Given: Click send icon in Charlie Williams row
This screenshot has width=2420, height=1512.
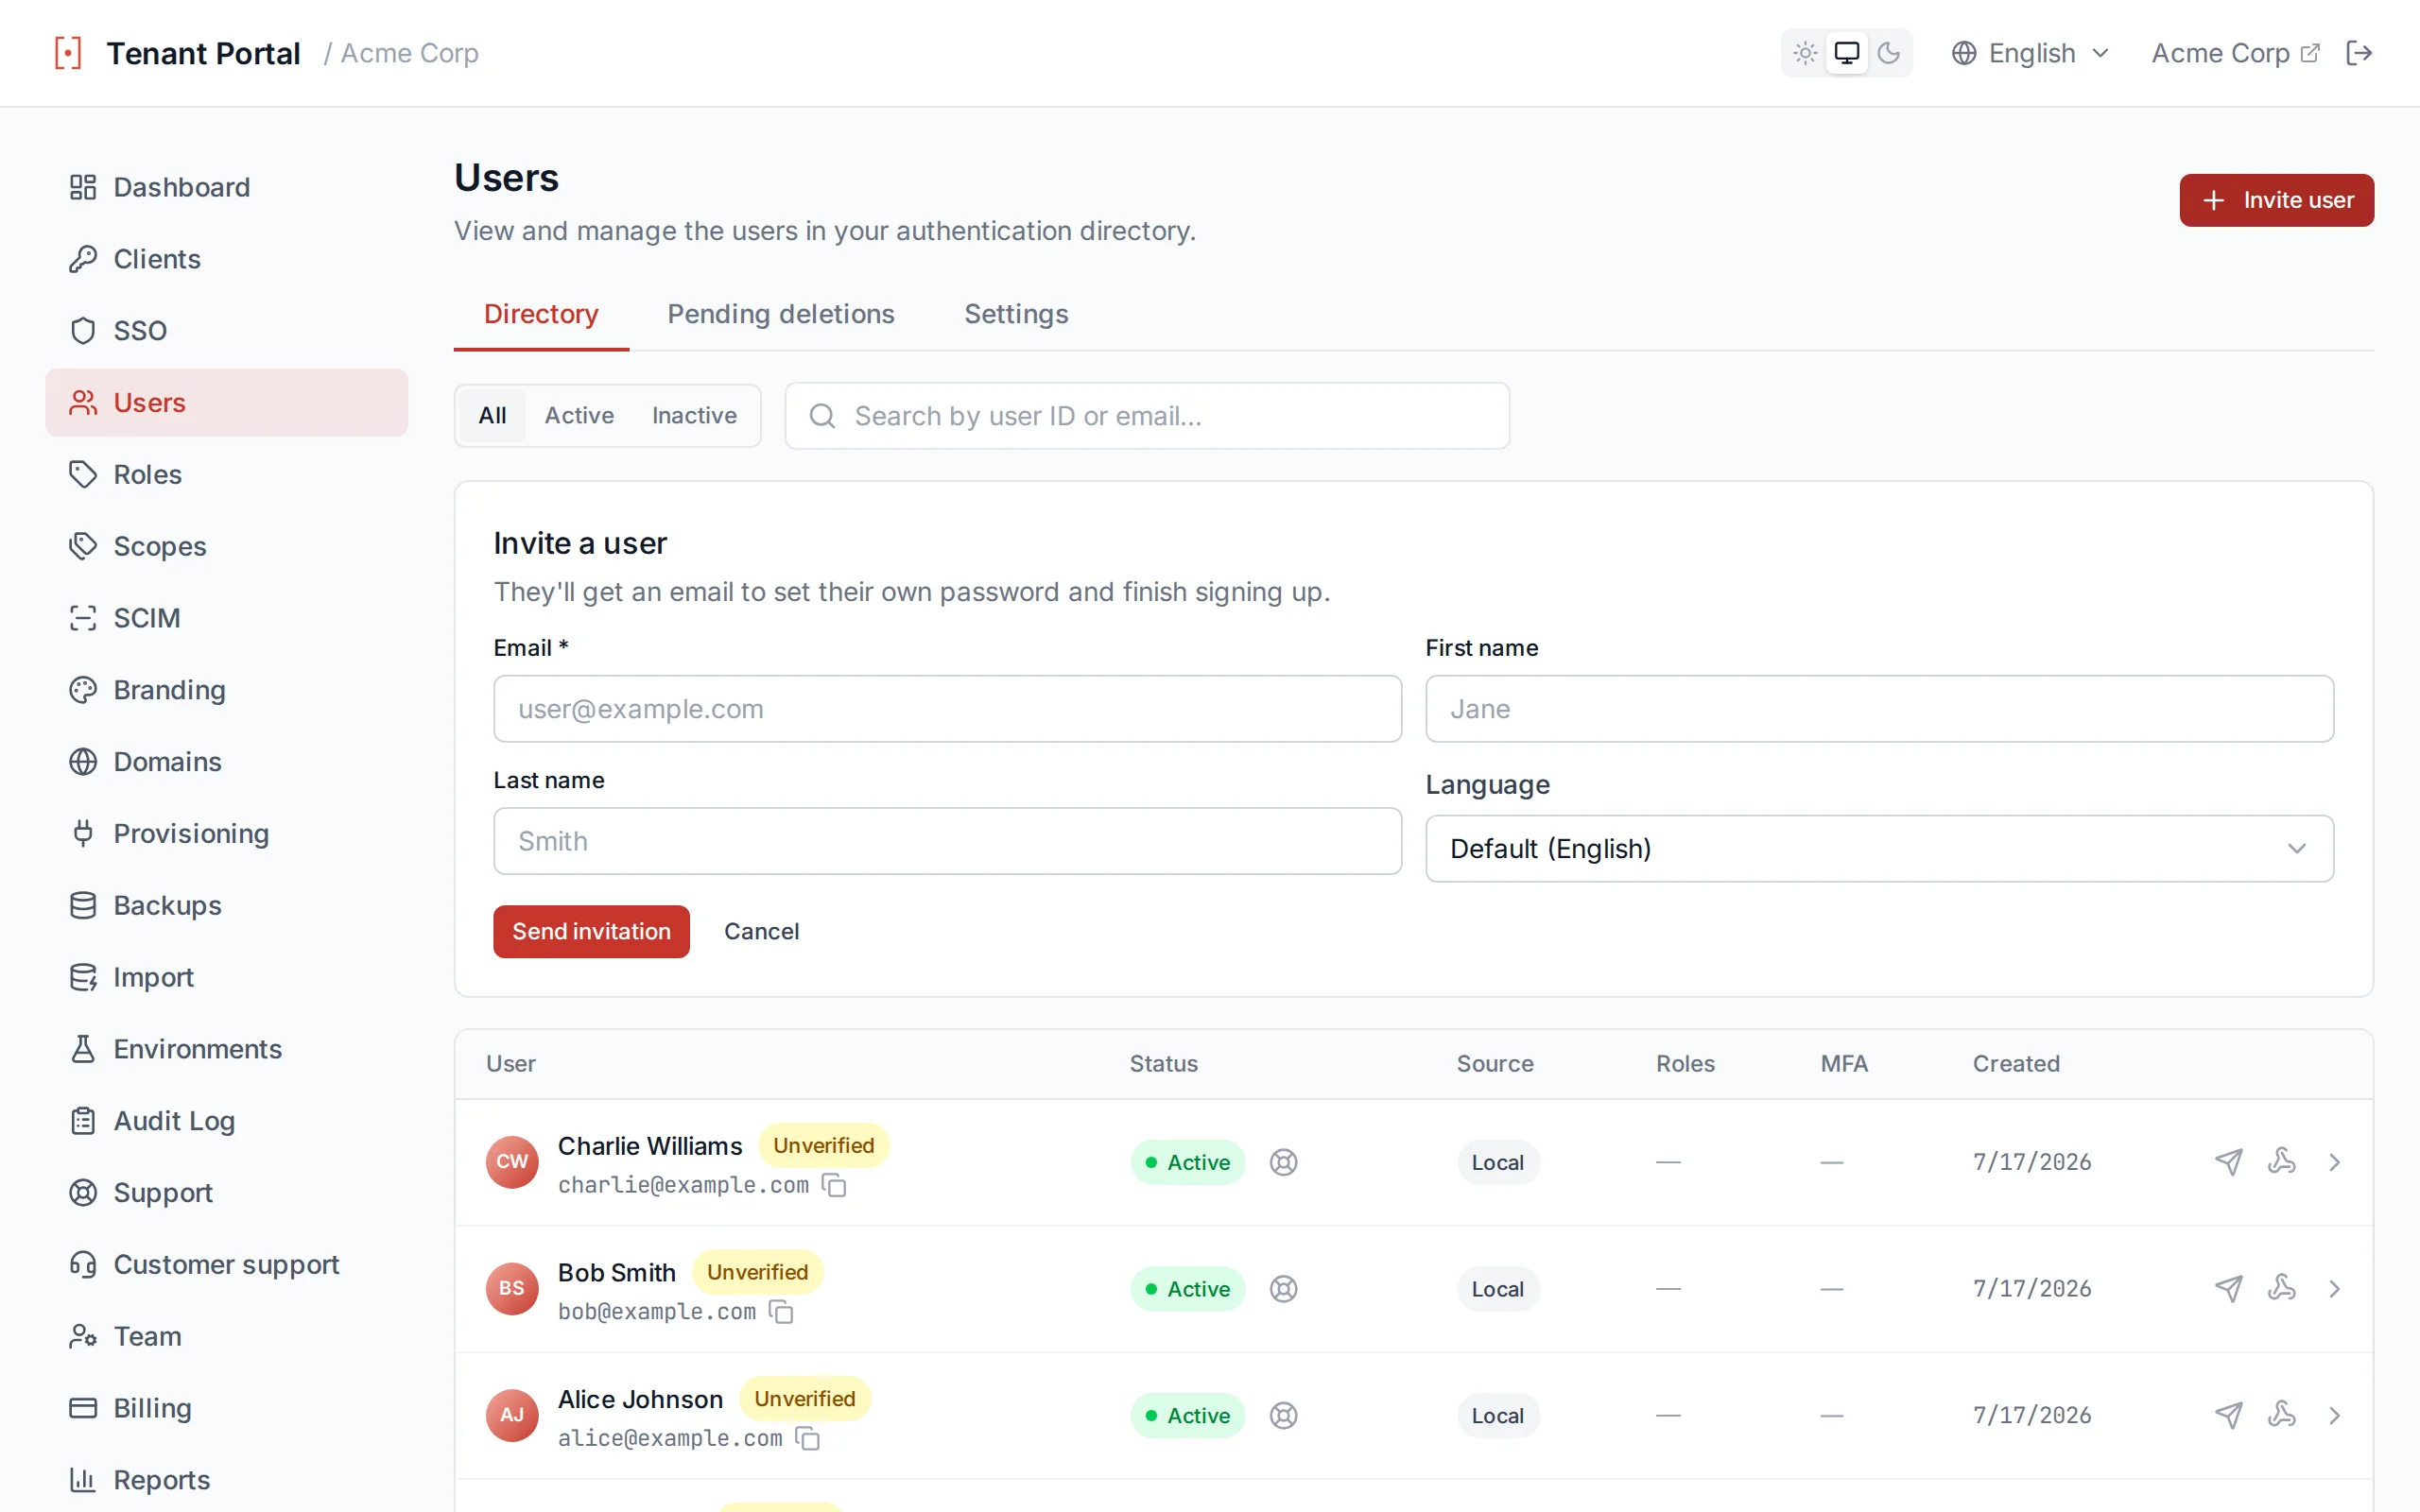Looking at the screenshot, I should [x=2228, y=1162].
